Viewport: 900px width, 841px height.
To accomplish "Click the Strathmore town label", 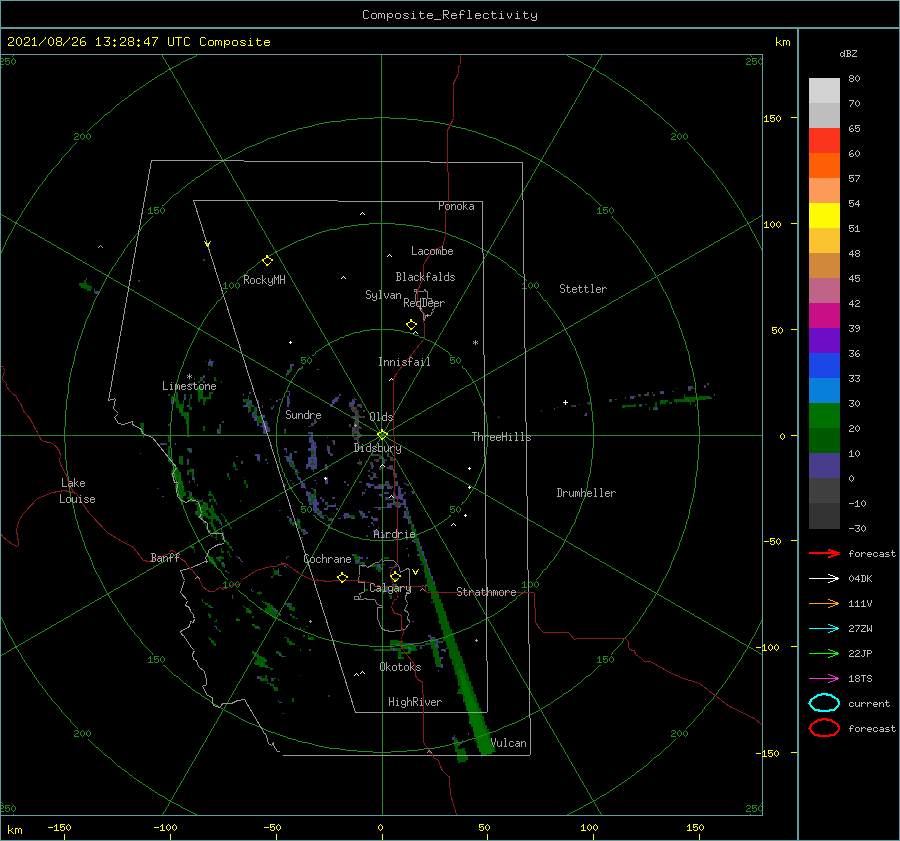I will click(x=486, y=592).
